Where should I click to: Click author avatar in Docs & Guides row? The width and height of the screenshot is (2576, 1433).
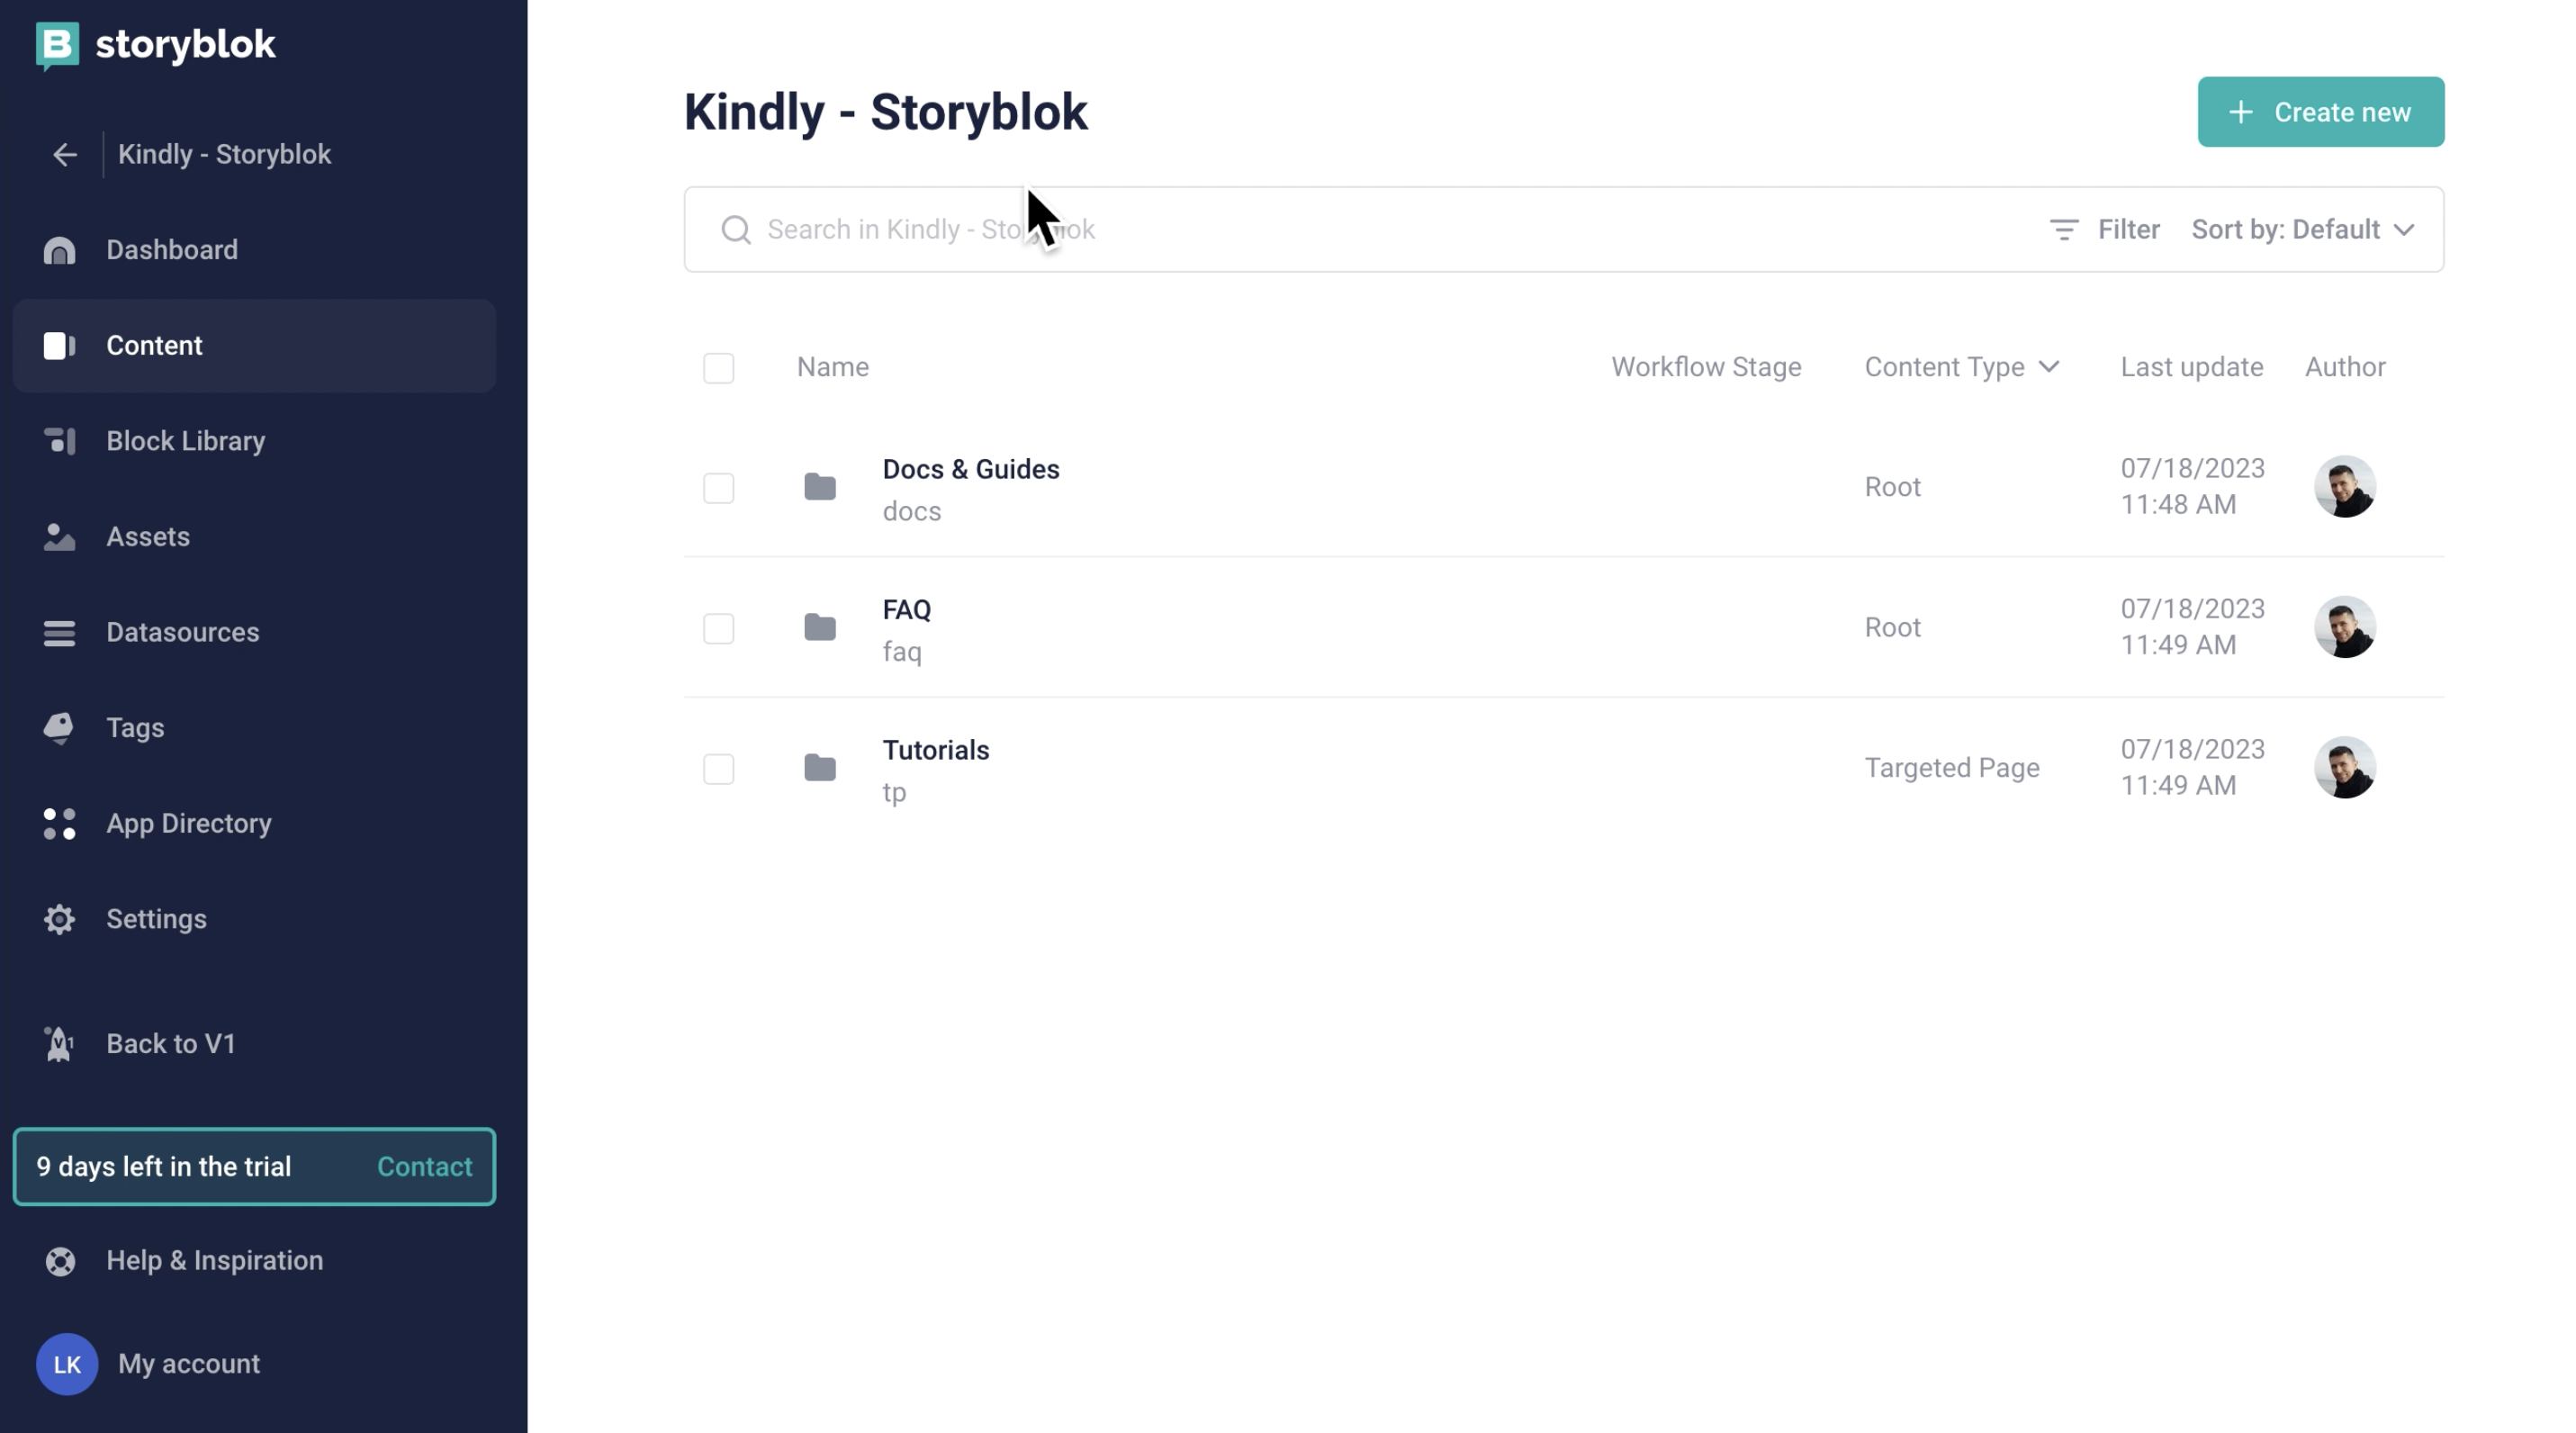click(x=2345, y=487)
